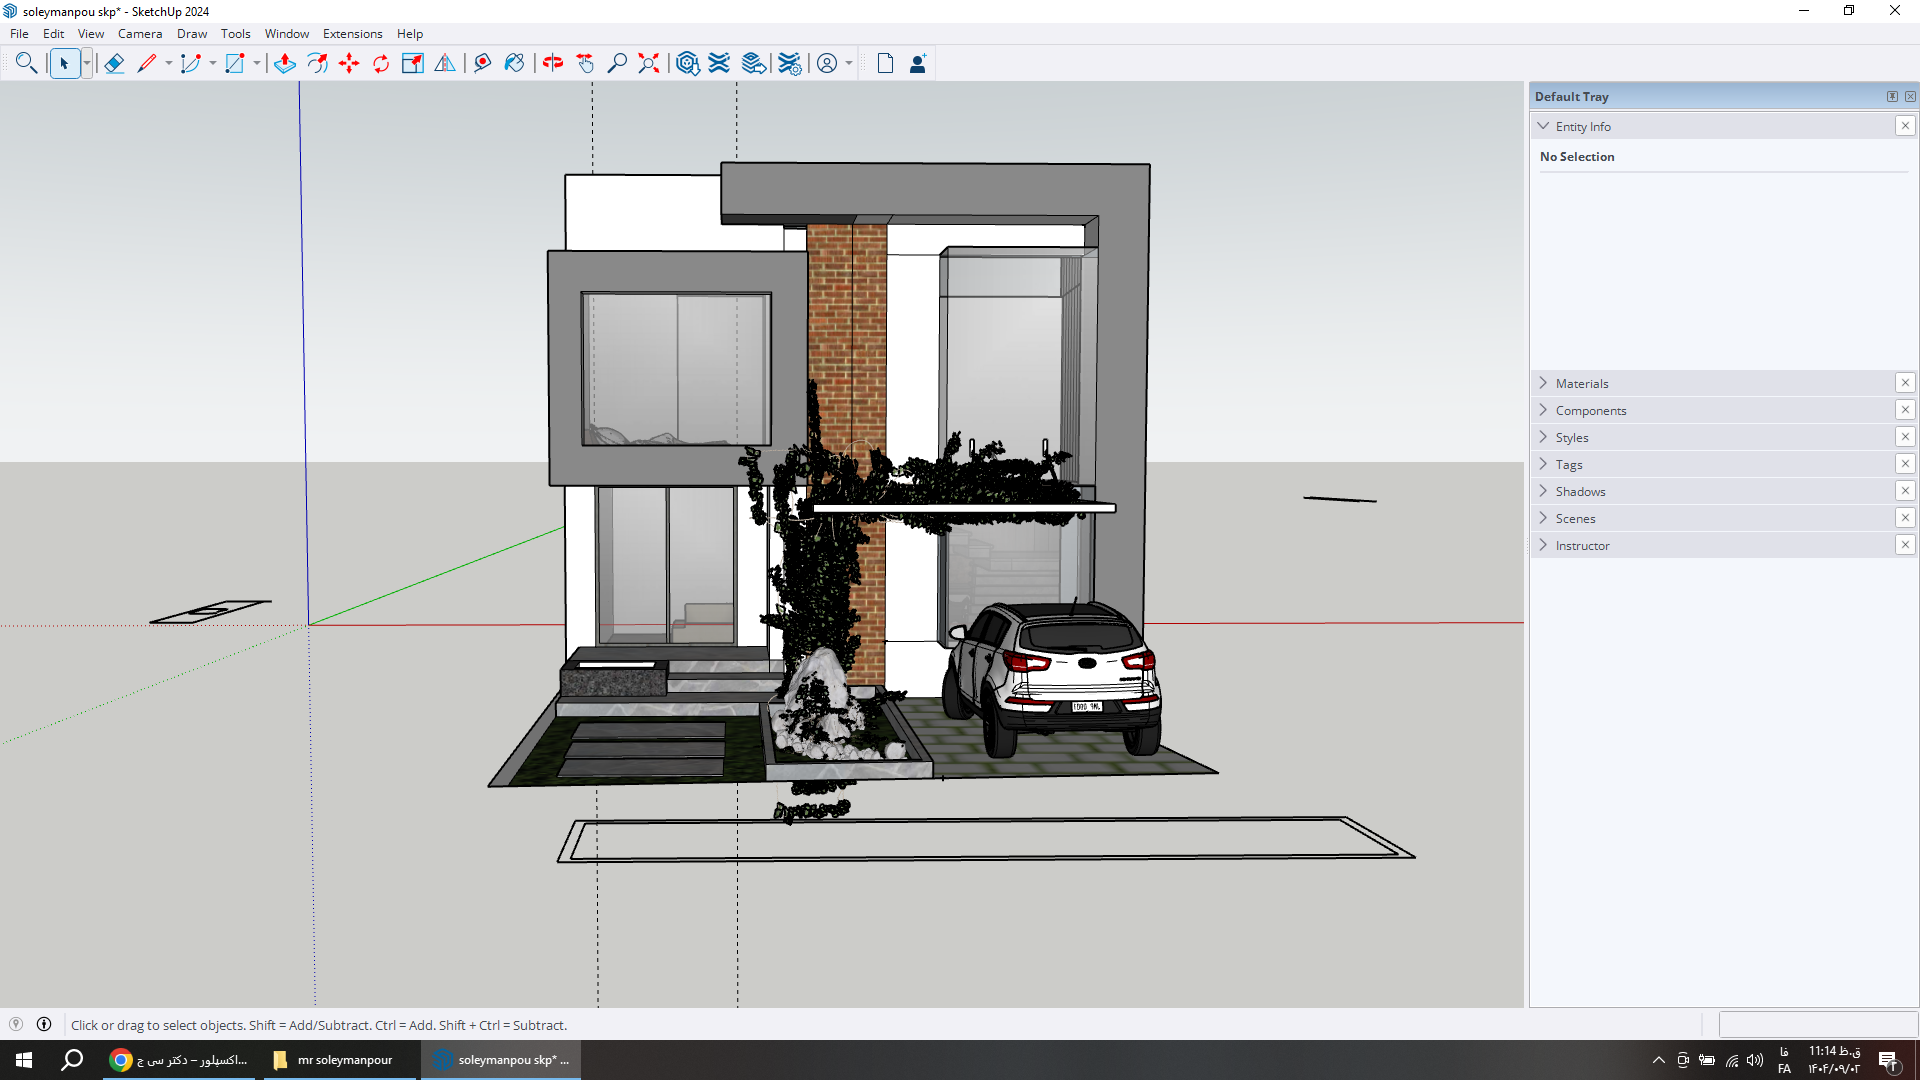The width and height of the screenshot is (1920, 1080).
Task: Open Windows taskbar search
Action: (x=72, y=1060)
